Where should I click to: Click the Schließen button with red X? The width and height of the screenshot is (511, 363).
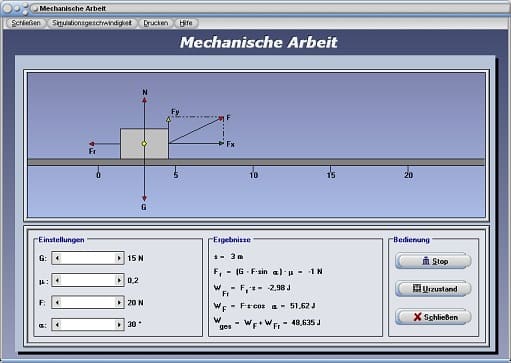433,317
